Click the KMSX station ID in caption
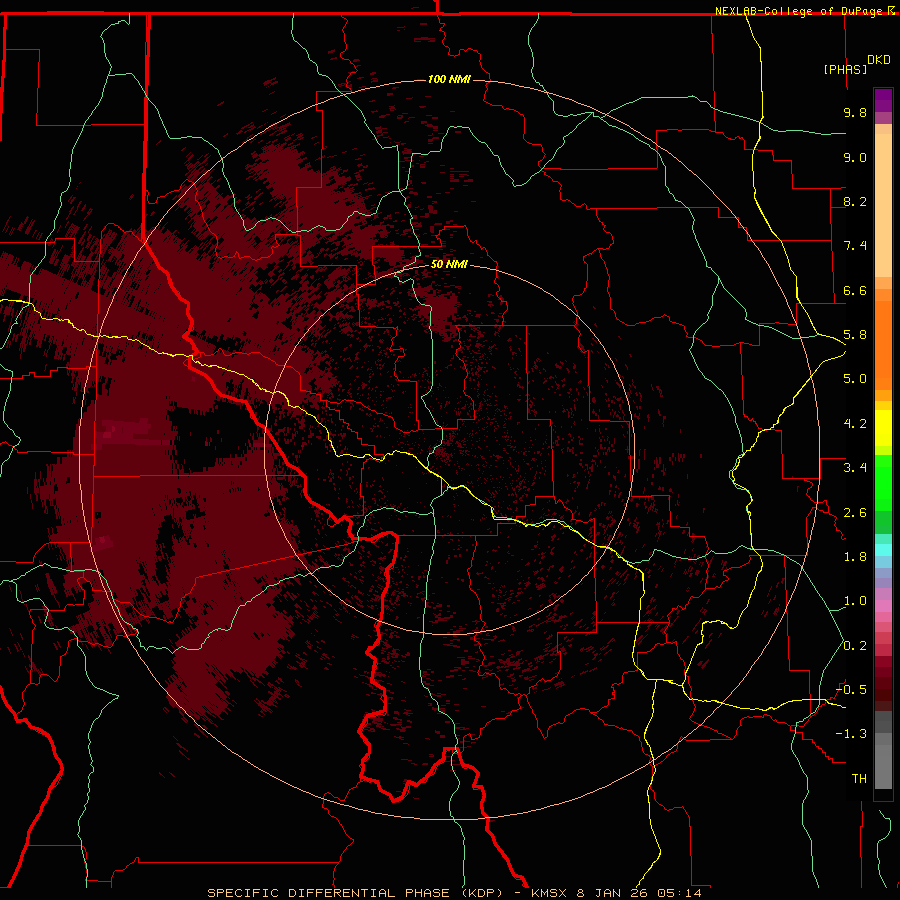The width and height of the screenshot is (900, 900). tap(548, 893)
